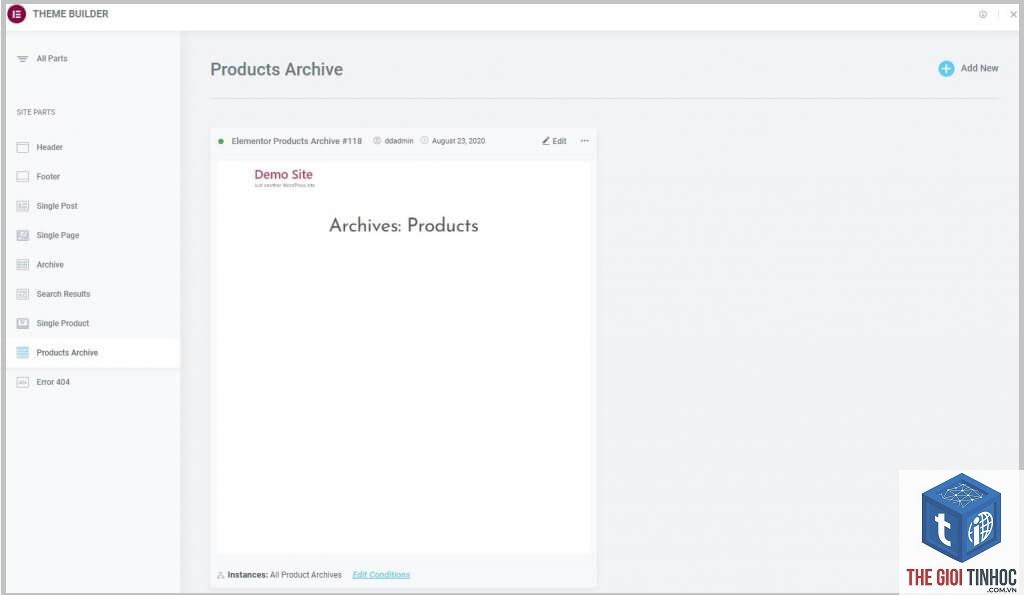Viewport: 1024px width, 595px height.
Task: Click the Instances hierarchy icon
Action: tap(221, 575)
